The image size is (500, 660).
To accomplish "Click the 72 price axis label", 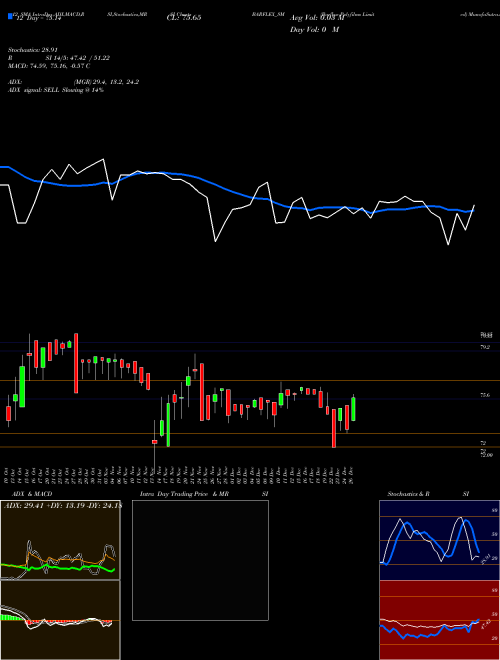I will click(483, 443).
